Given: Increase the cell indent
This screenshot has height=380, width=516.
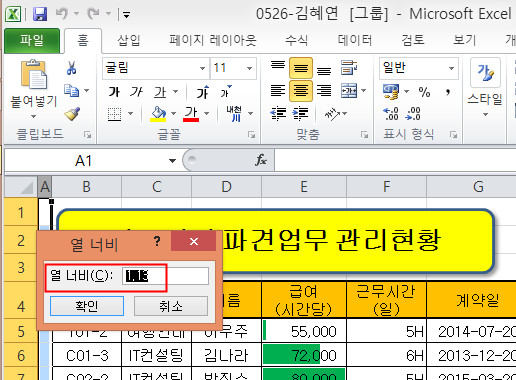Looking at the screenshot, I should coord(300,114).
